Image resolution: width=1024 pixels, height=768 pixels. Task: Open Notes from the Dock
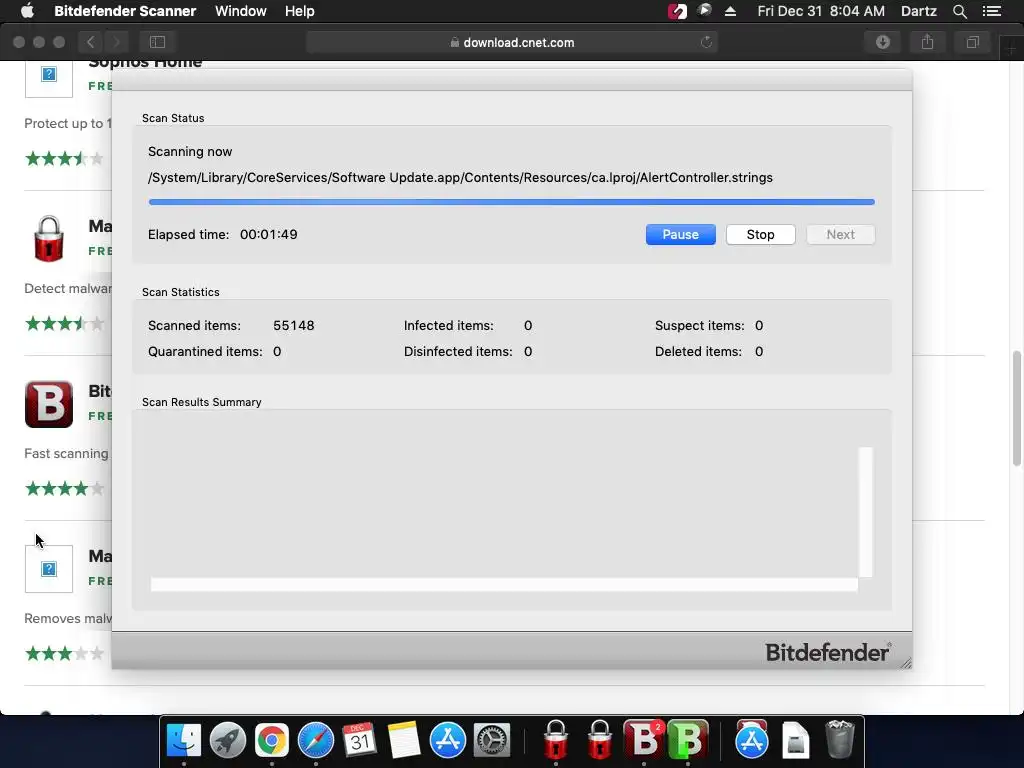pos(404,741)
